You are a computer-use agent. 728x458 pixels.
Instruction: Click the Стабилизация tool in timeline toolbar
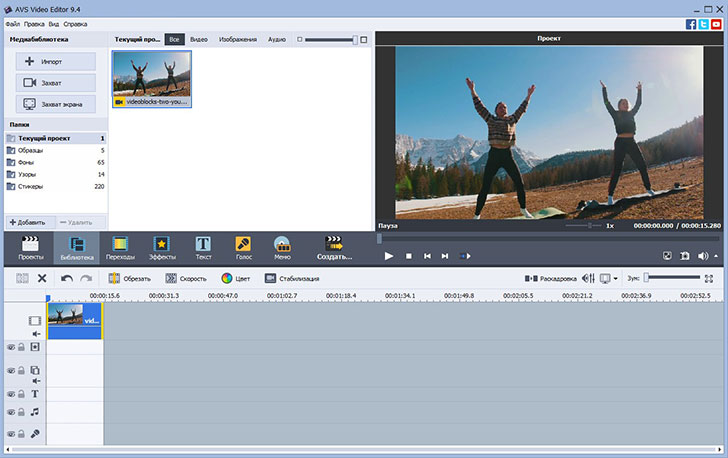click(292, 278)
